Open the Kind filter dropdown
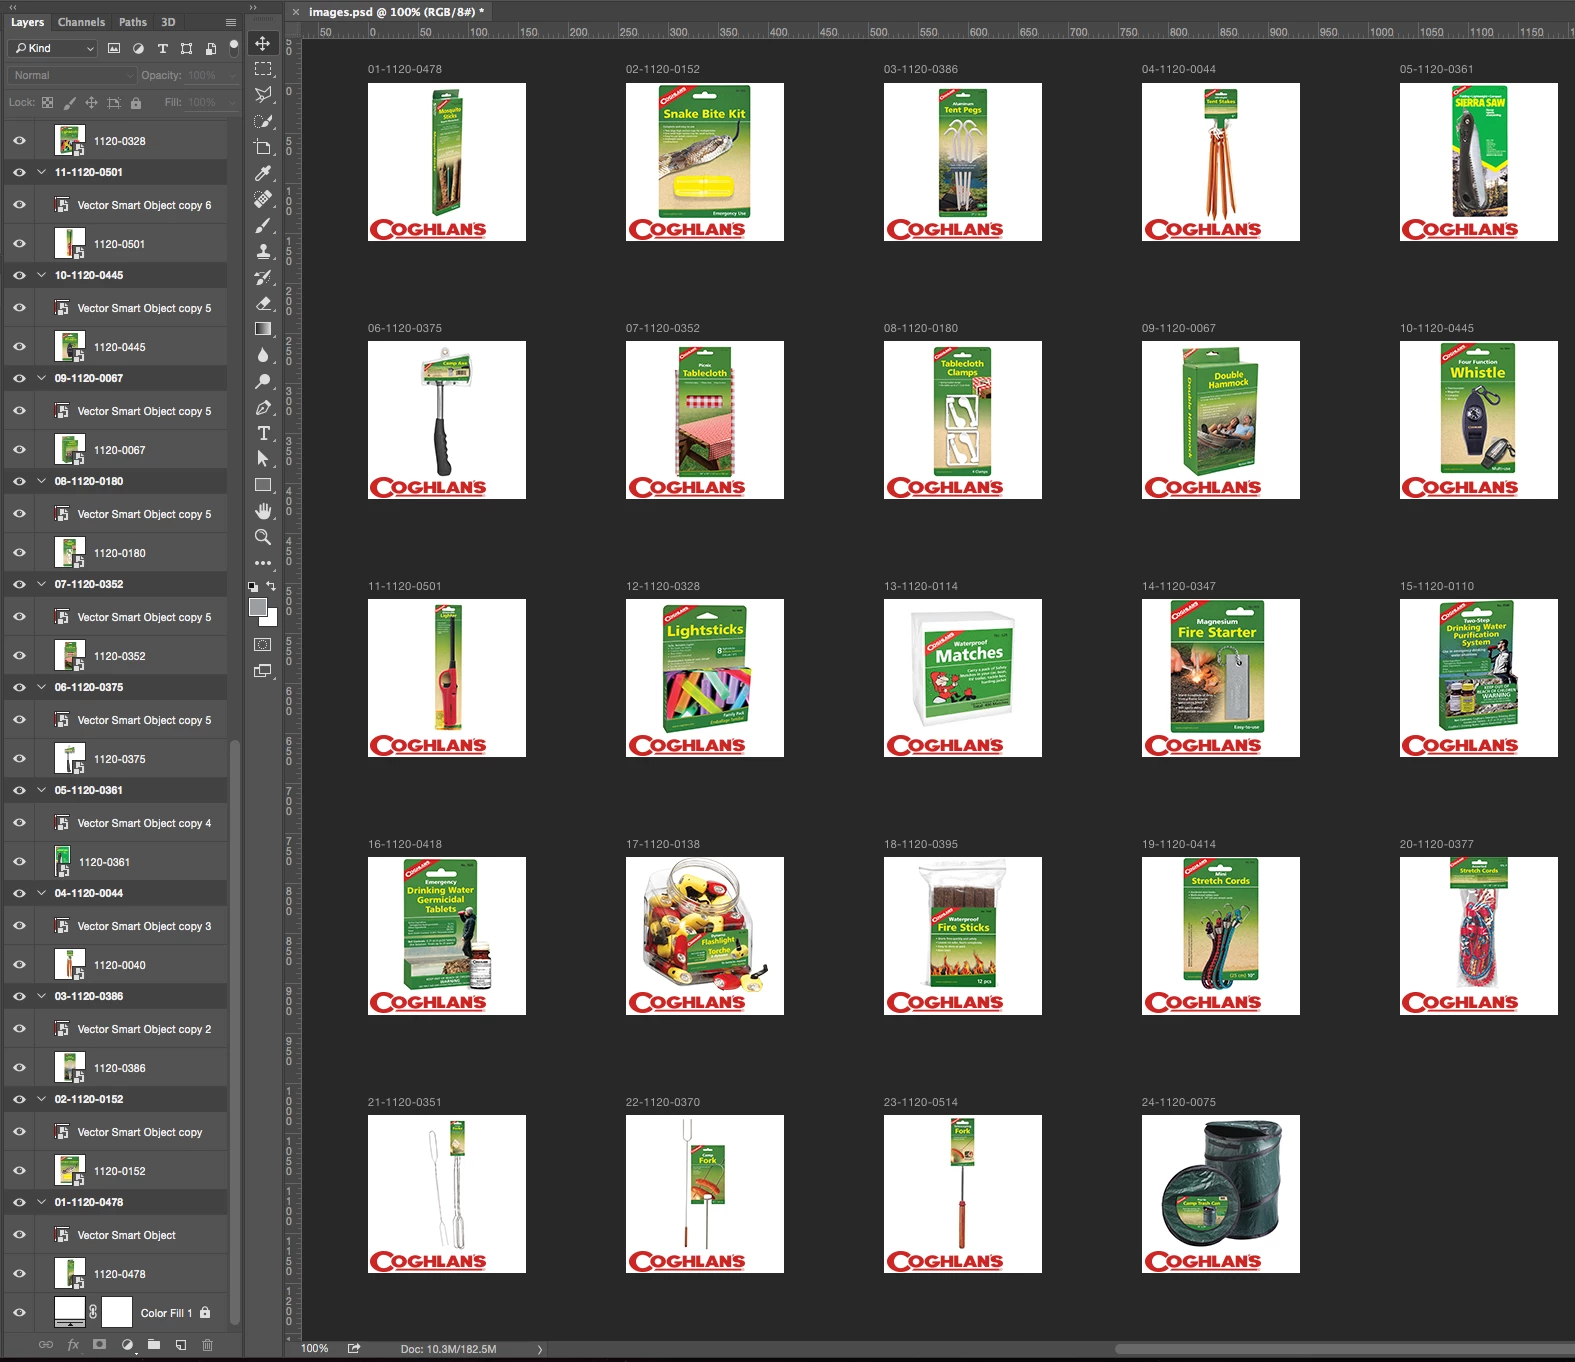This screenshot has height=1362, width=1575. click(x=52, y=48)
